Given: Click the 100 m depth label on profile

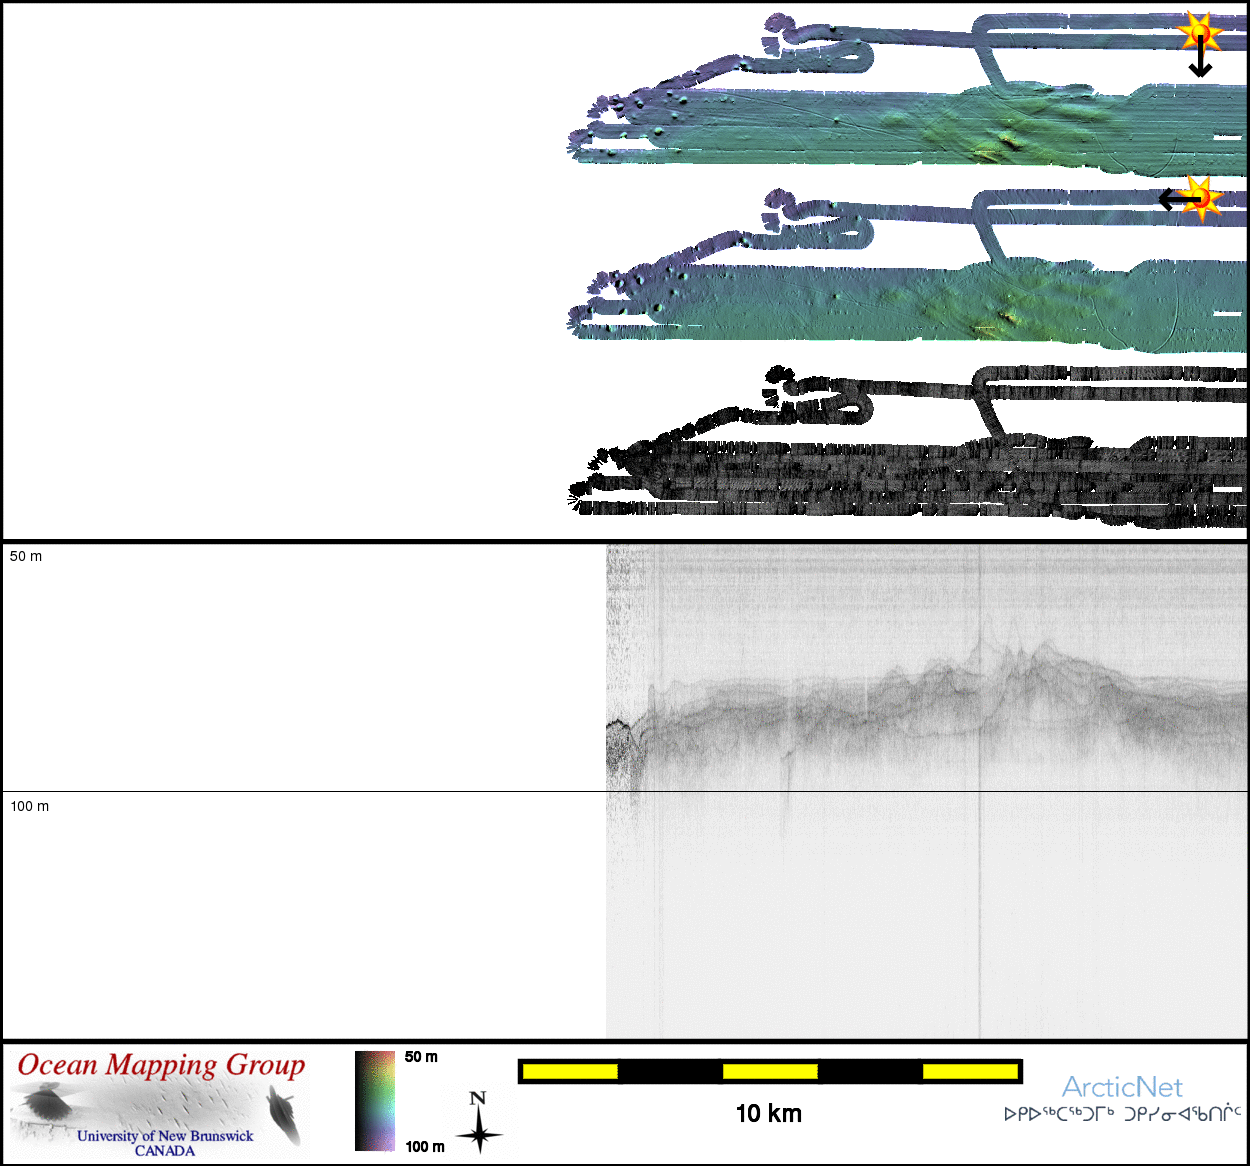Looking at the screenshot, I should 29,806.
